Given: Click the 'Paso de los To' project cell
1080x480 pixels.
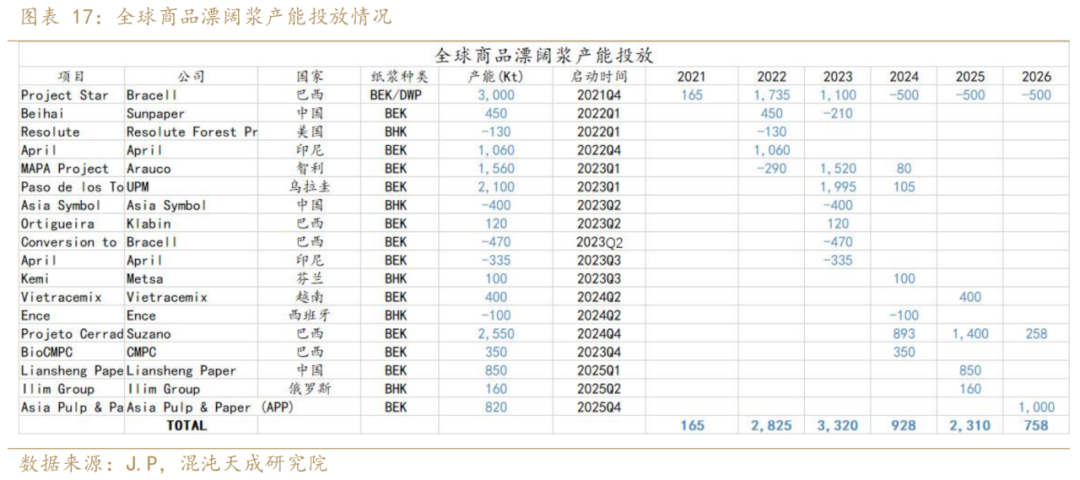Looking at the screenshot, I should 72,187.
